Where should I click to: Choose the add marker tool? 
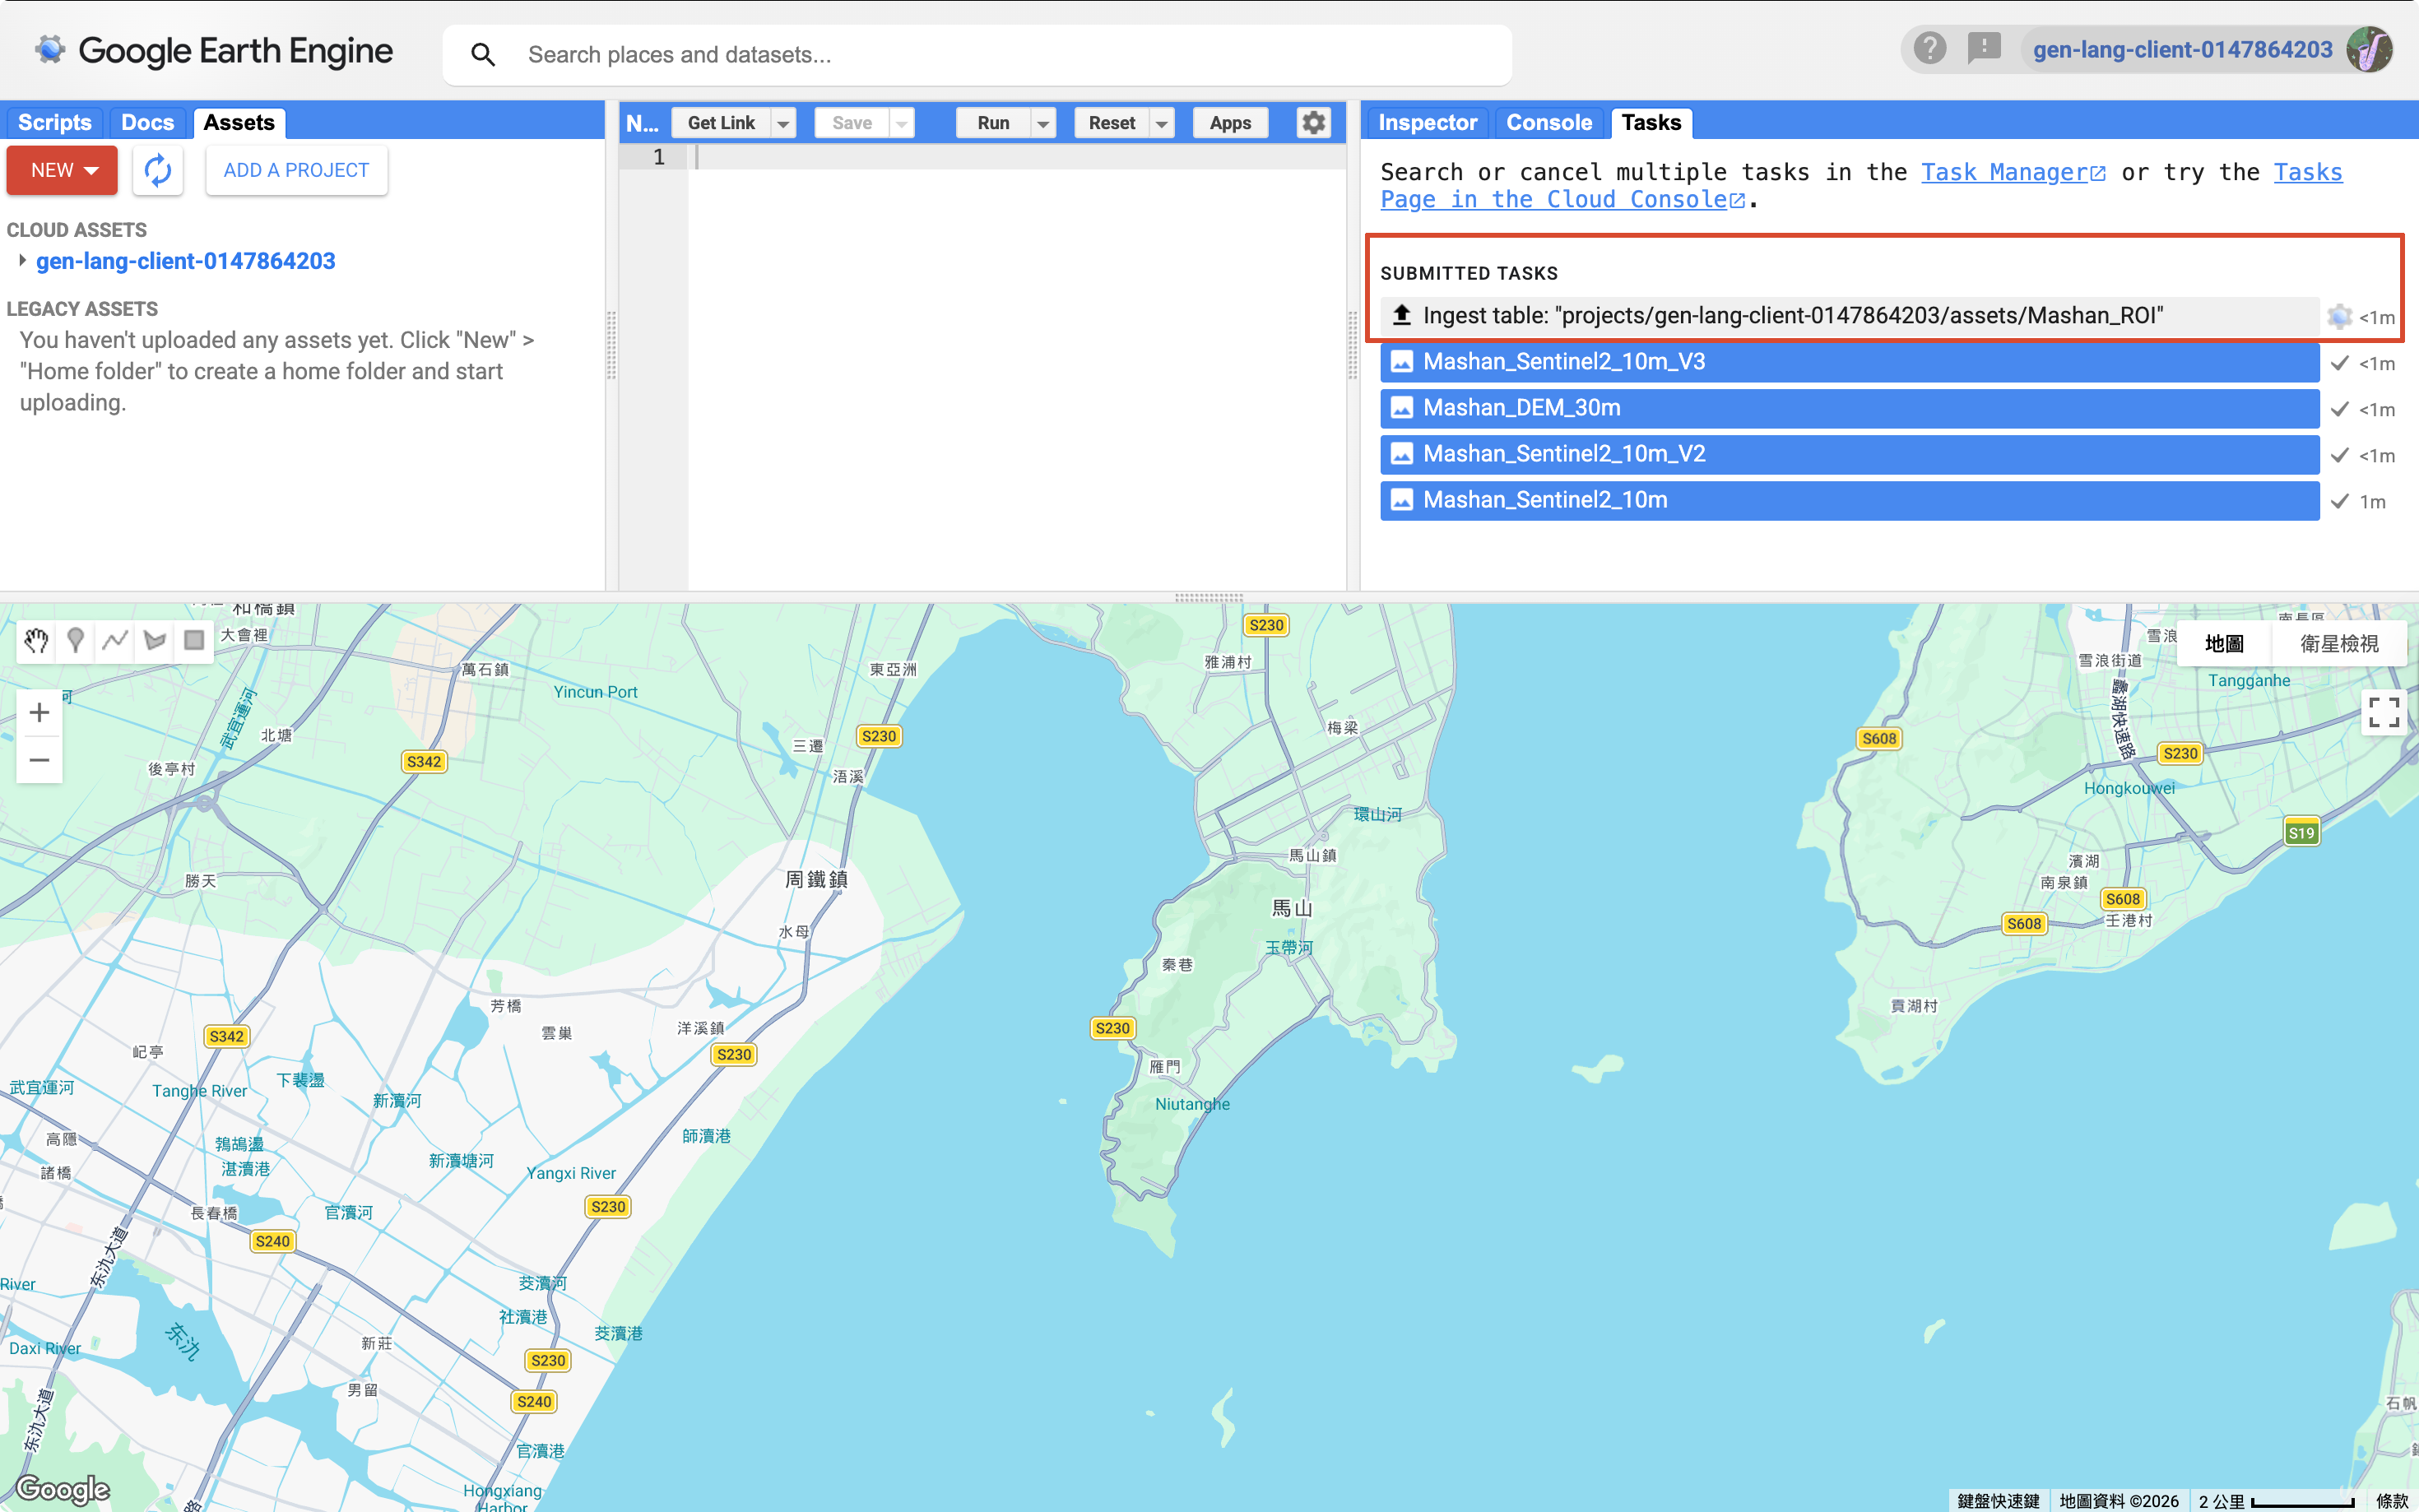pyautogui.click(x=76, y=640)
